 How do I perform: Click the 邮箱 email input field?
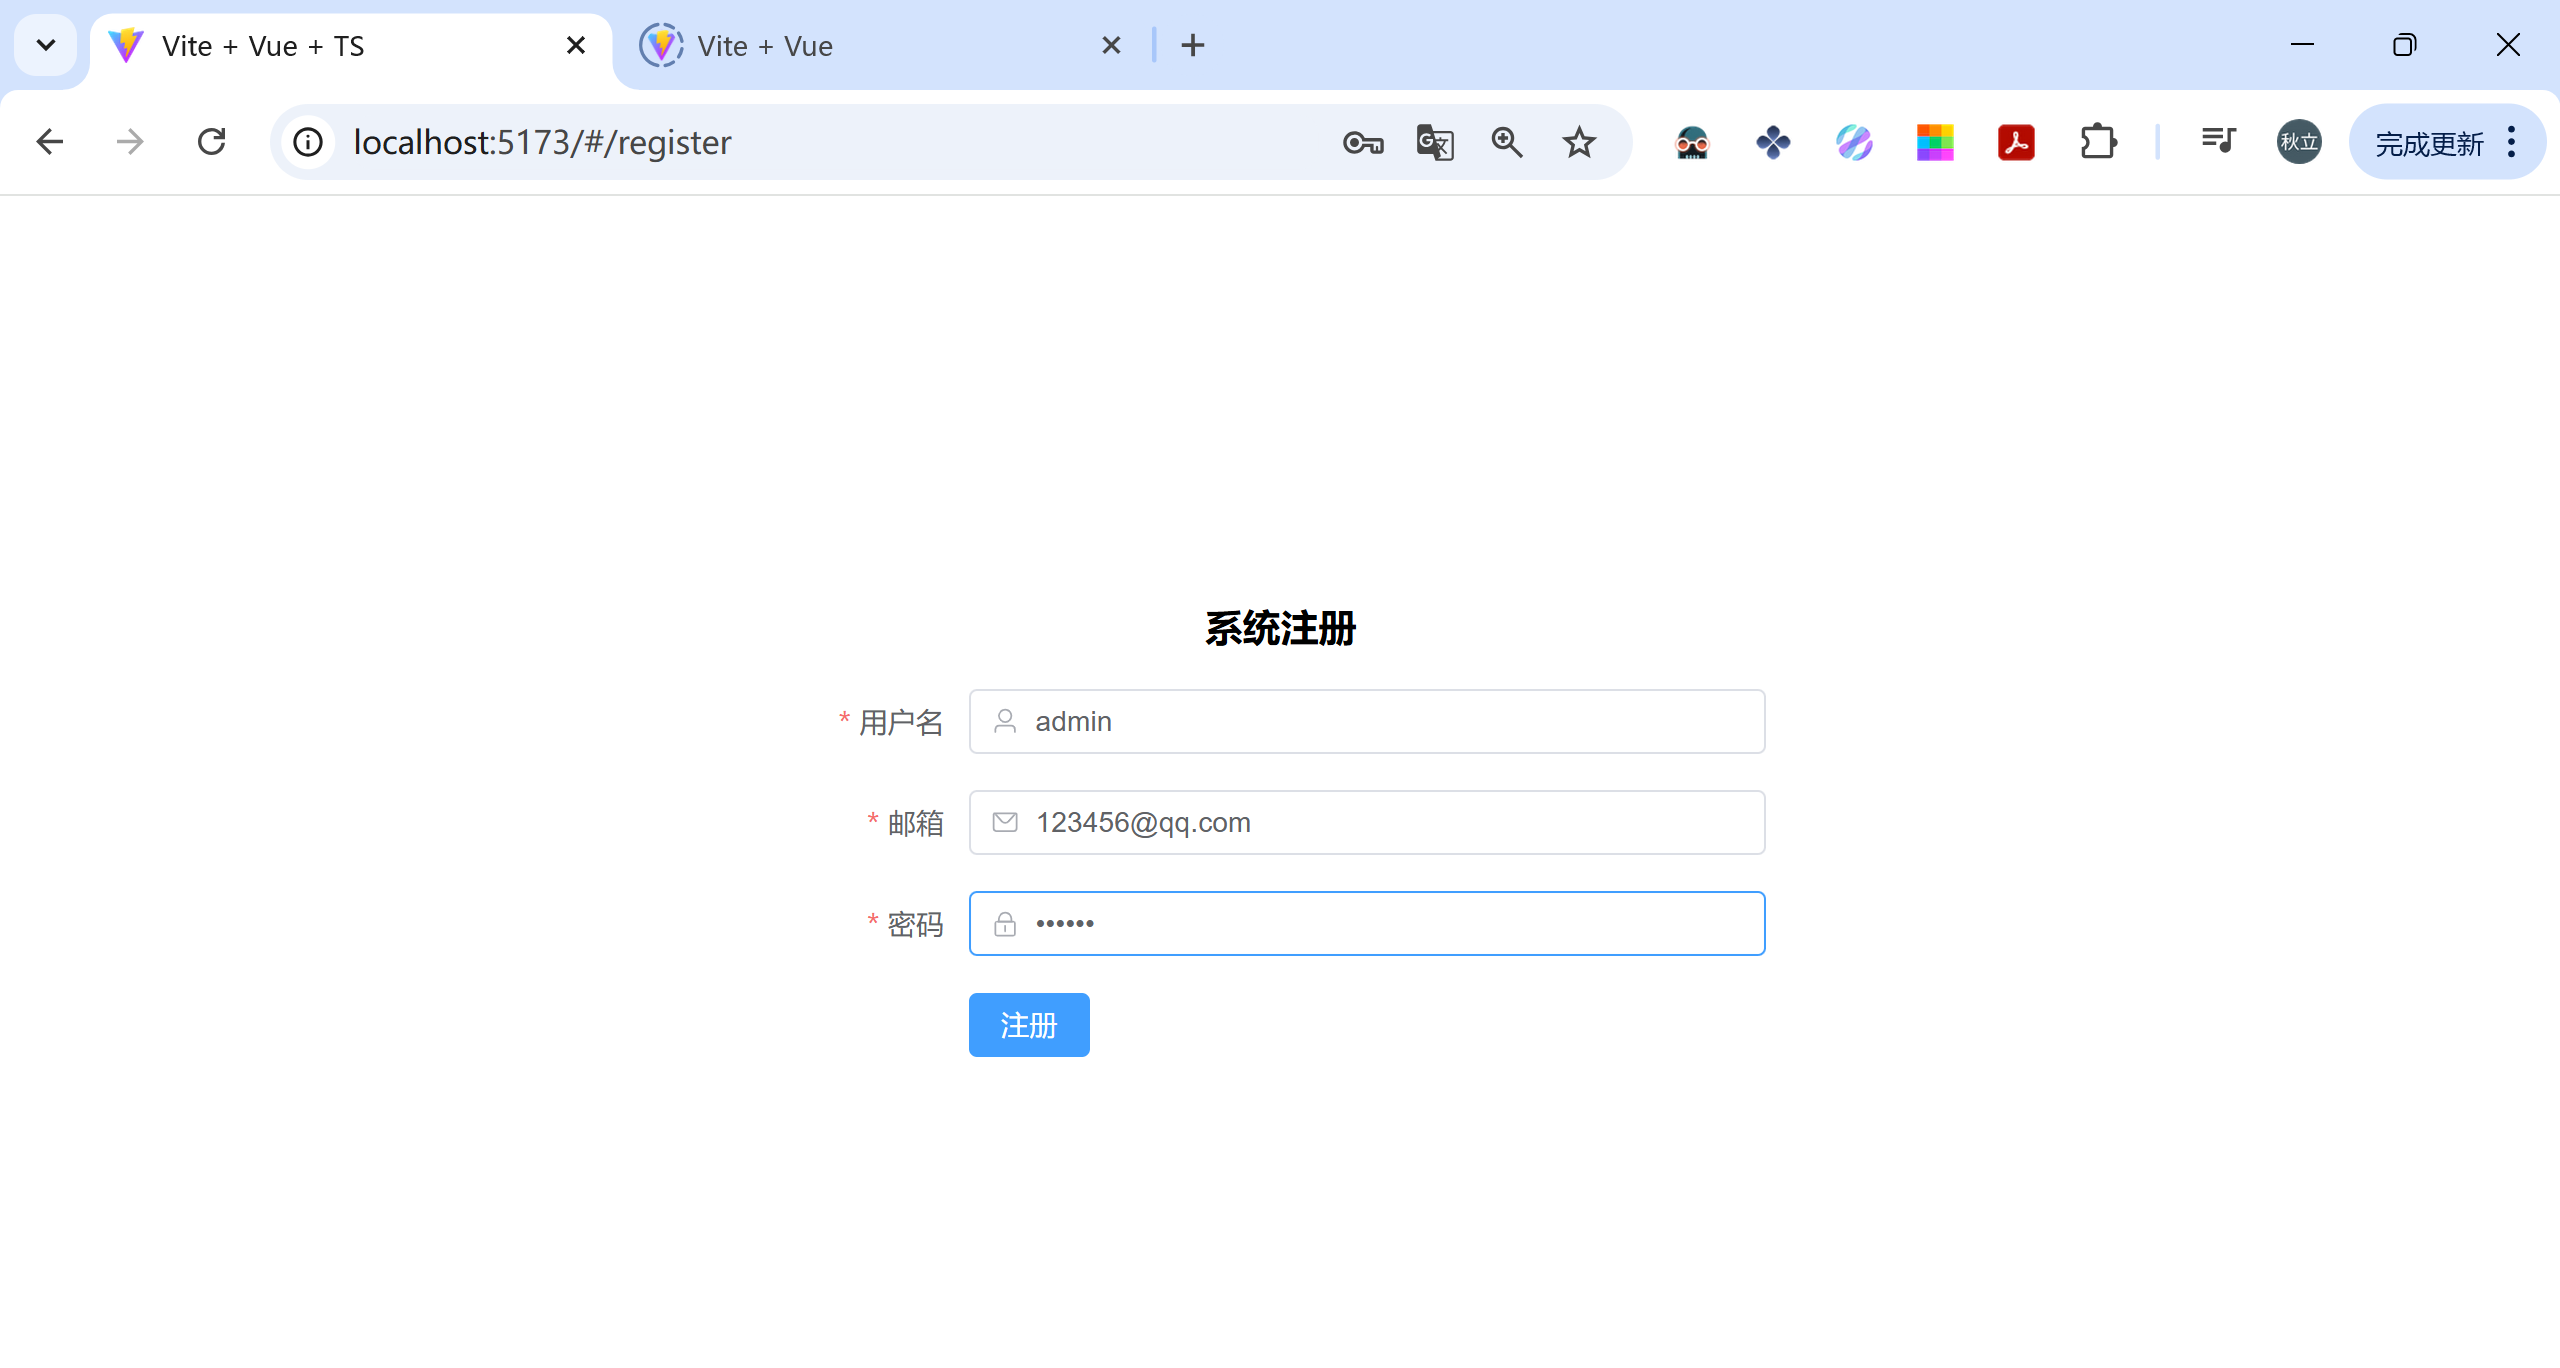[x=1366, y=822]
